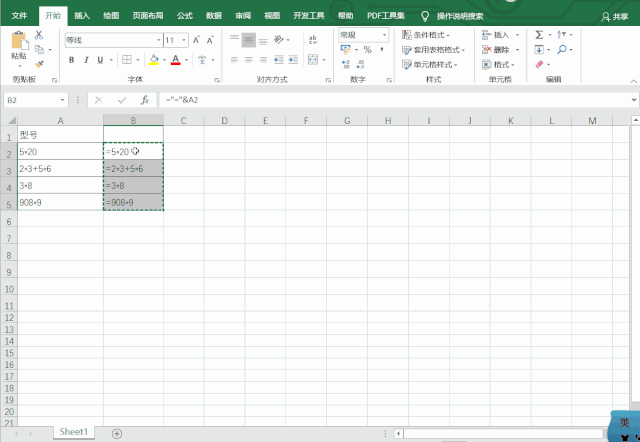Click the Clear eraser icon
This screenshot has width=640, height=442.
(x=539, y=64)
